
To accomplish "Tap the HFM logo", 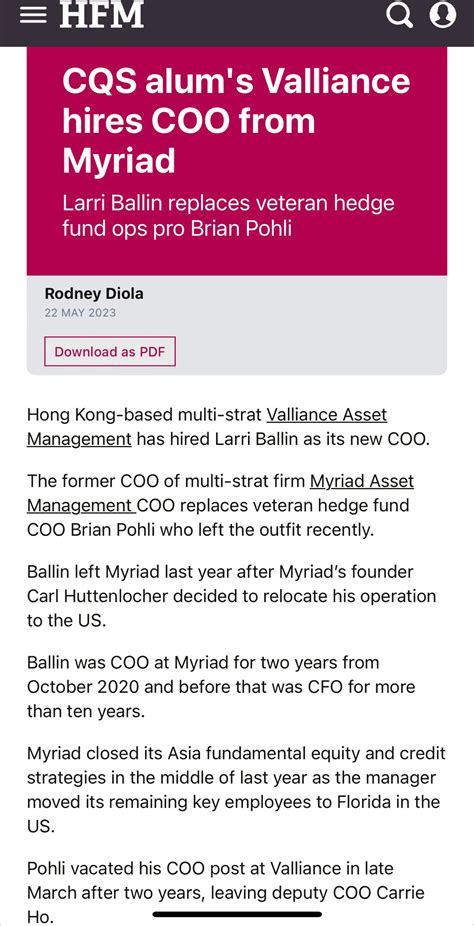I will coord(102,14).
